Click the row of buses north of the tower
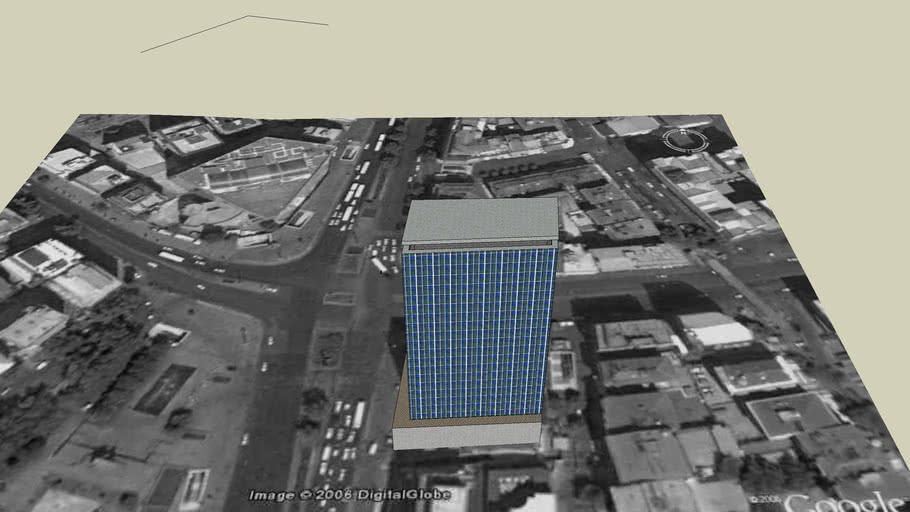This screenshot has width=910, height=512. [x=352, y=195]
